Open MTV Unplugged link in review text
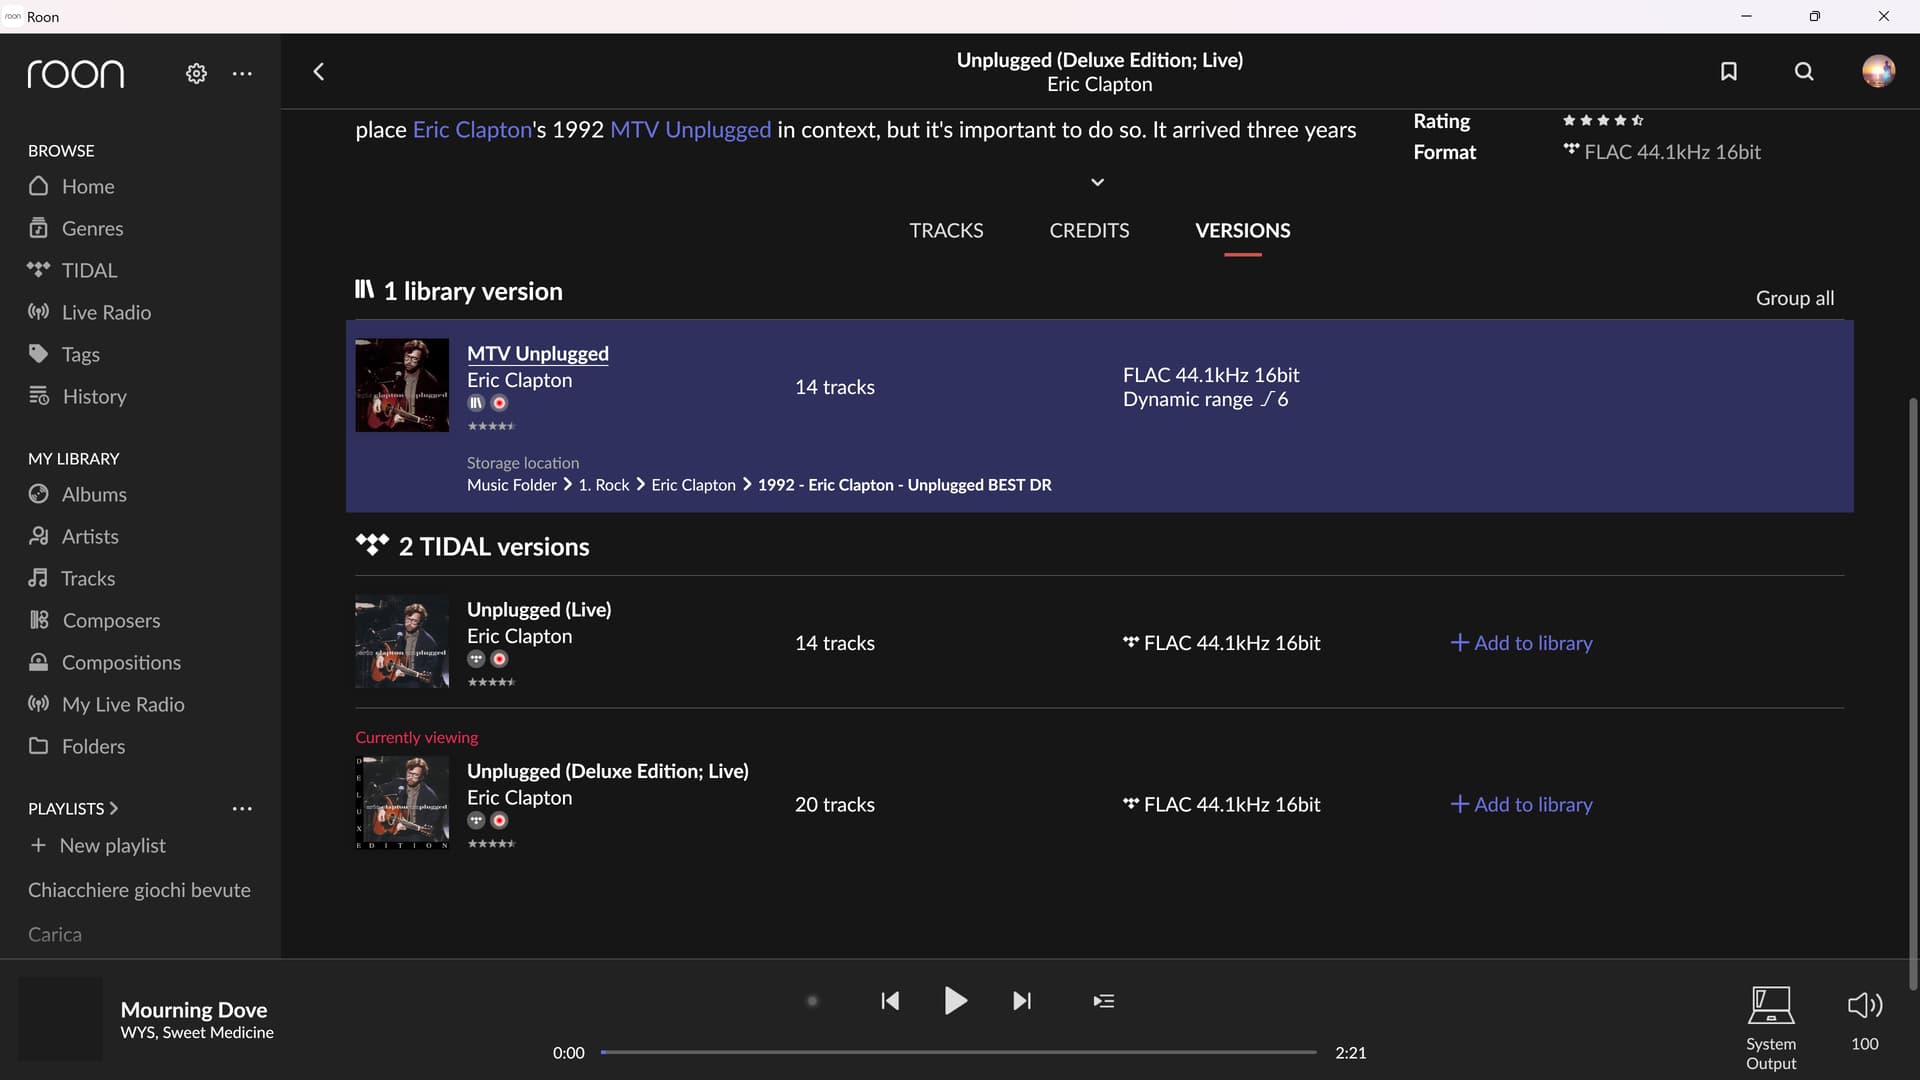This screenshot has width=1920, height=1080. coord(690,130)
